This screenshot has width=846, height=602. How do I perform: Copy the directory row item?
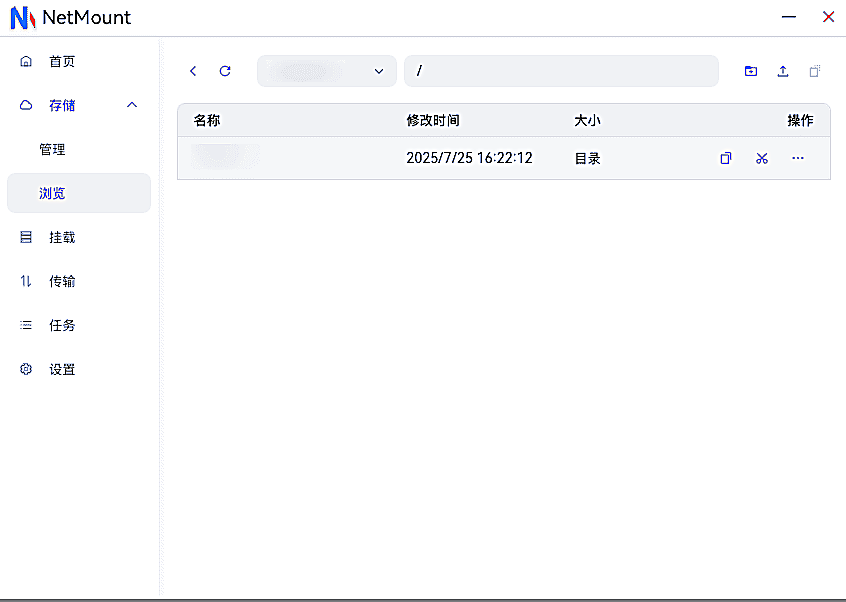click(726, 158)
